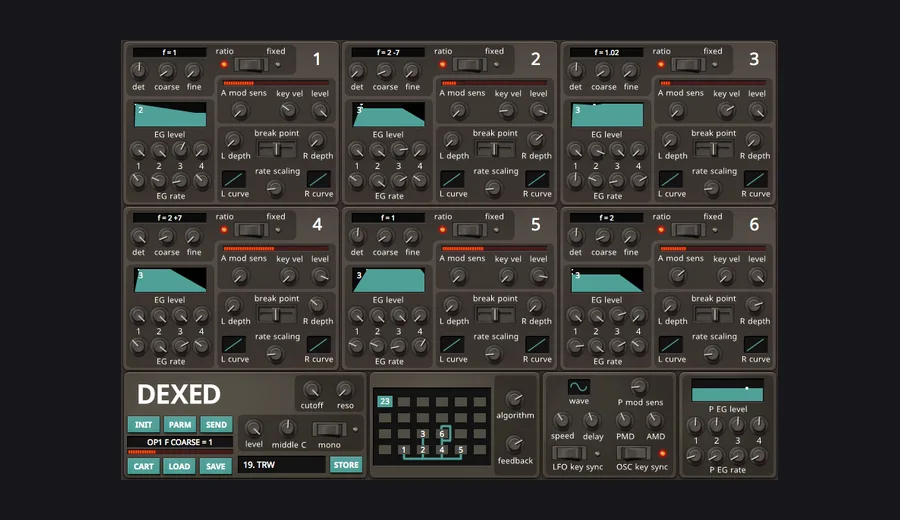Screen dimensions: 900x520
Task: Click operator 1 EG level envelope display
Action: click(170, 115)
